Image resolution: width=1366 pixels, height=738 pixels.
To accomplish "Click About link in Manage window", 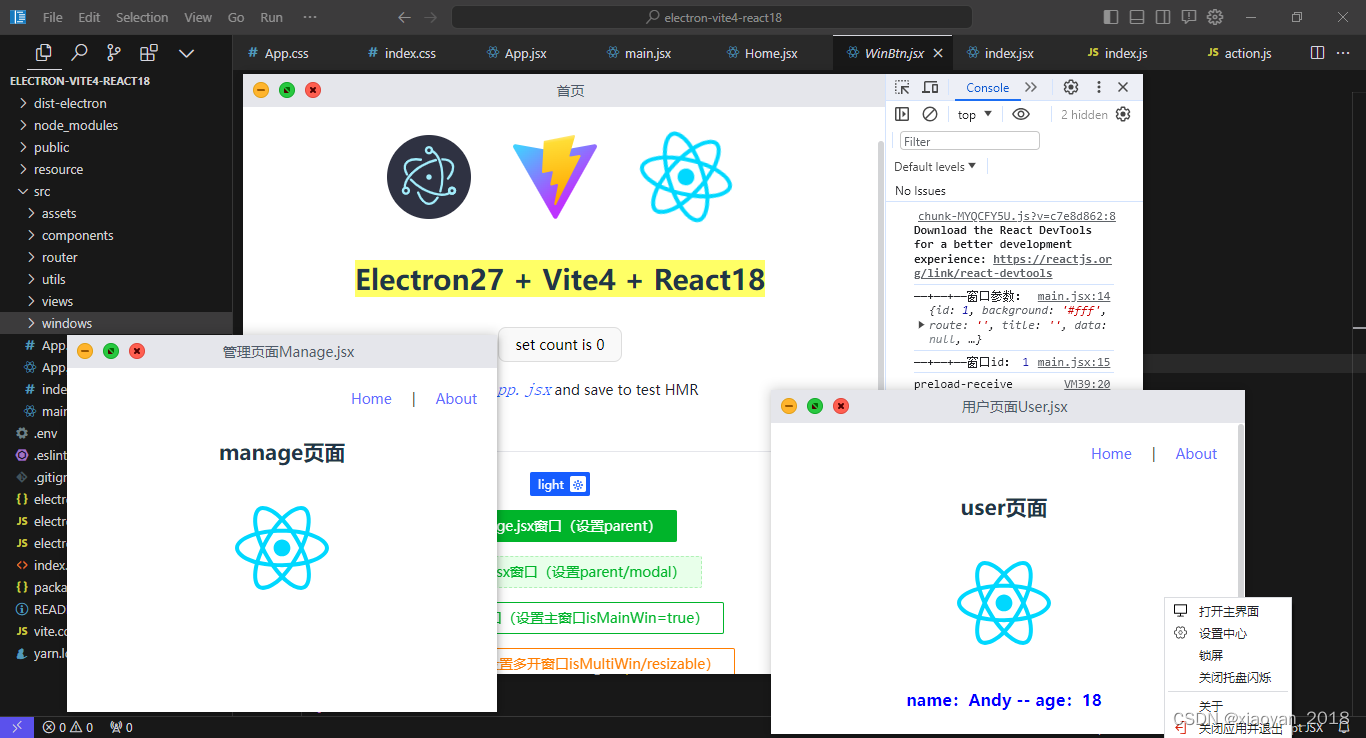I will (456, 399).
